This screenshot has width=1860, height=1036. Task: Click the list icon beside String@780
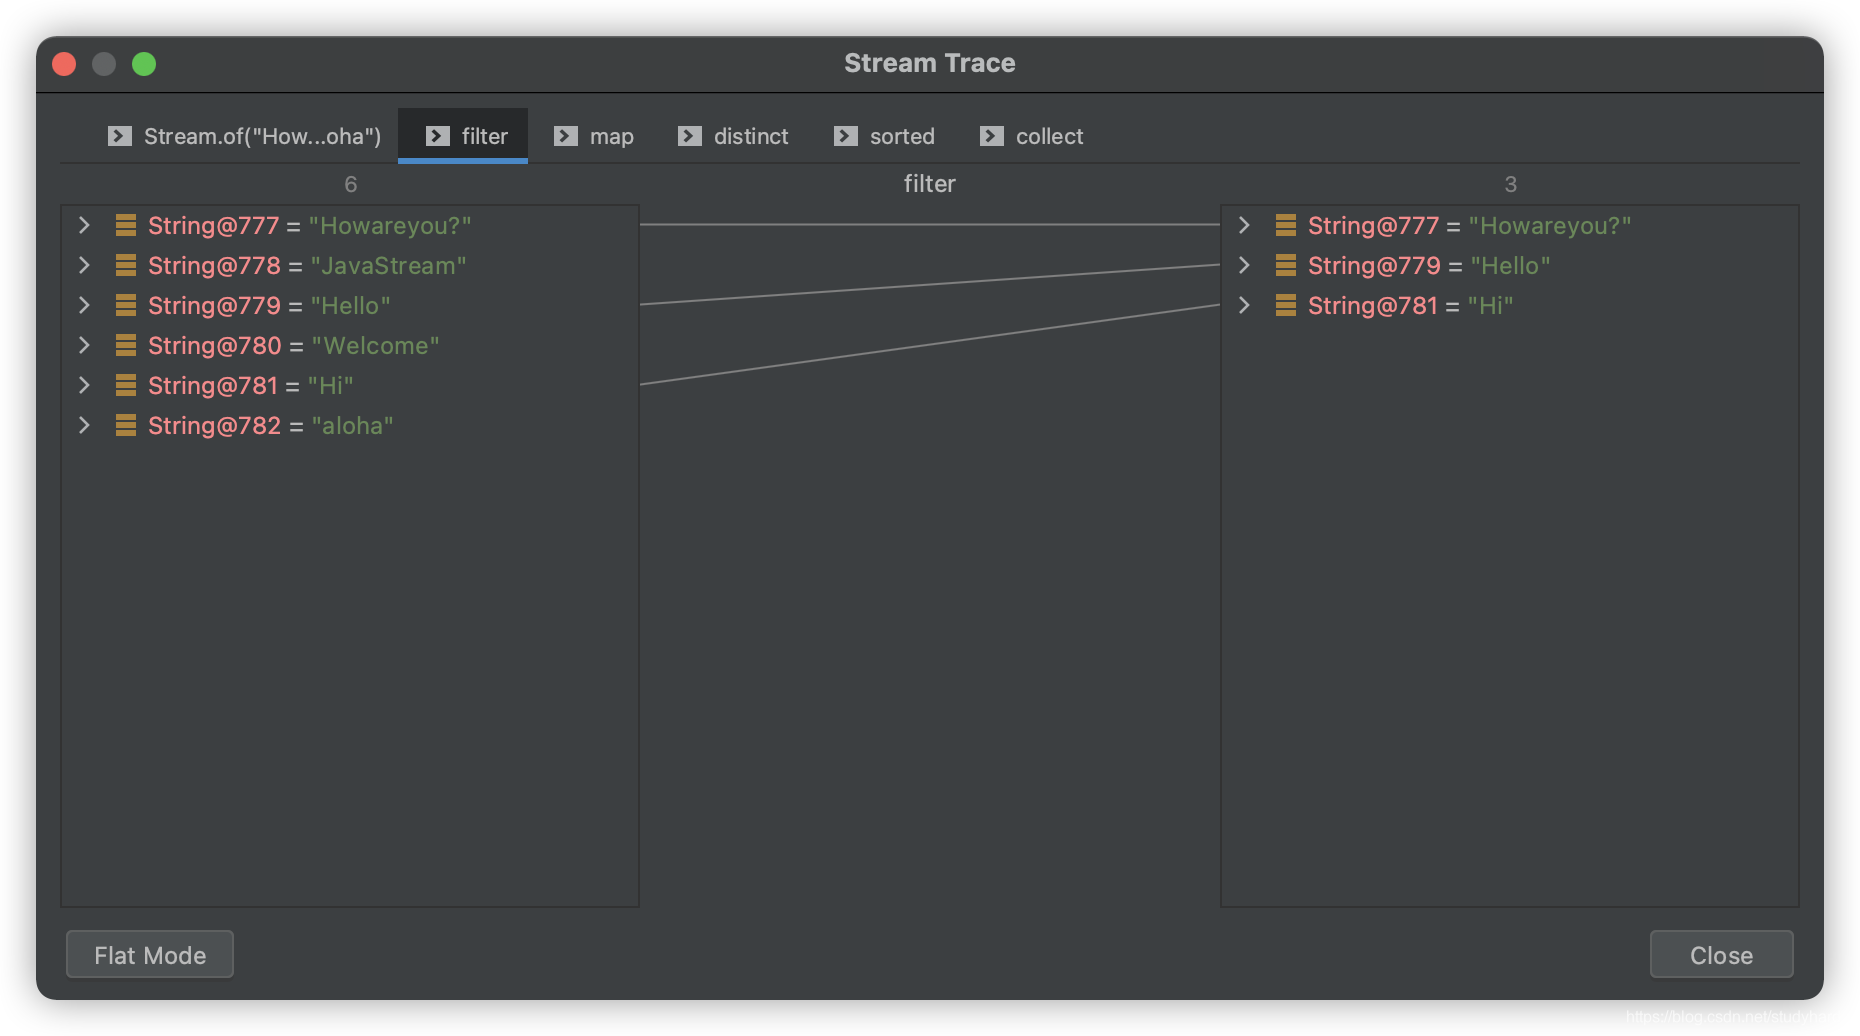[126, 345]
